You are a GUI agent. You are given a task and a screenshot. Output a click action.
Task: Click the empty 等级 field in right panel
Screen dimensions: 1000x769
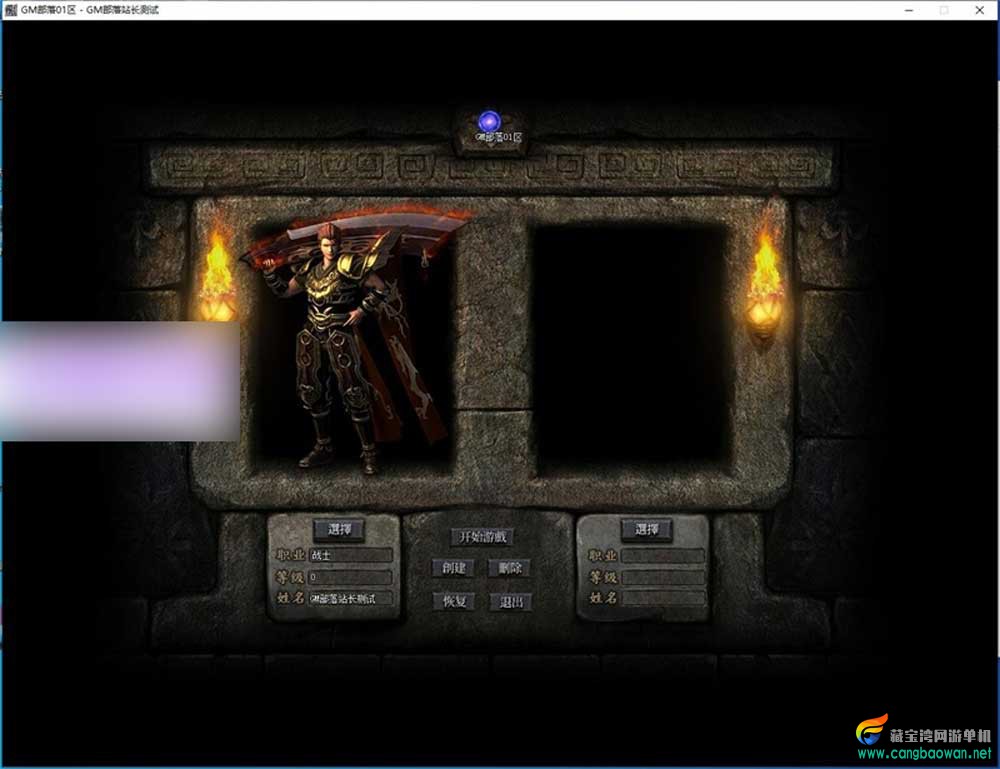663,578
